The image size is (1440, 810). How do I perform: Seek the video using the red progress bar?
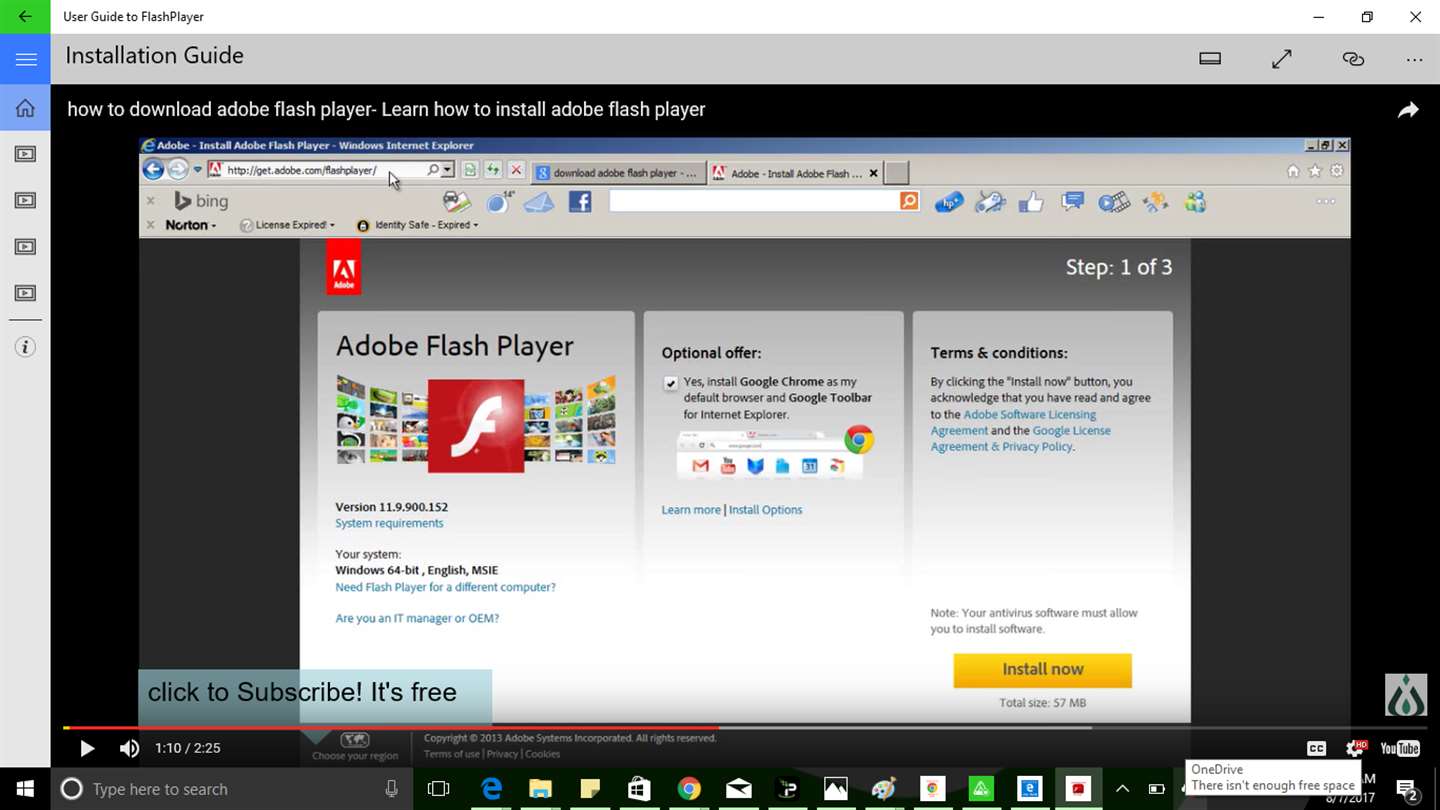(390, 728)
